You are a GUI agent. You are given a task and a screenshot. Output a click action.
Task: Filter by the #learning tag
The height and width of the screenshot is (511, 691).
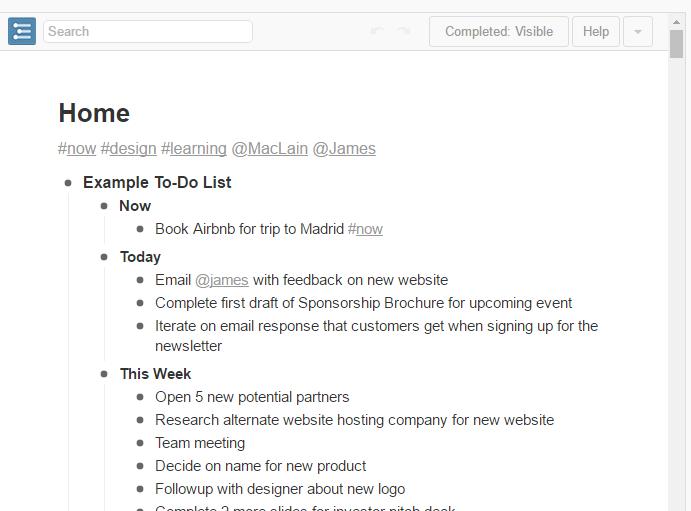tap(194, 149)
